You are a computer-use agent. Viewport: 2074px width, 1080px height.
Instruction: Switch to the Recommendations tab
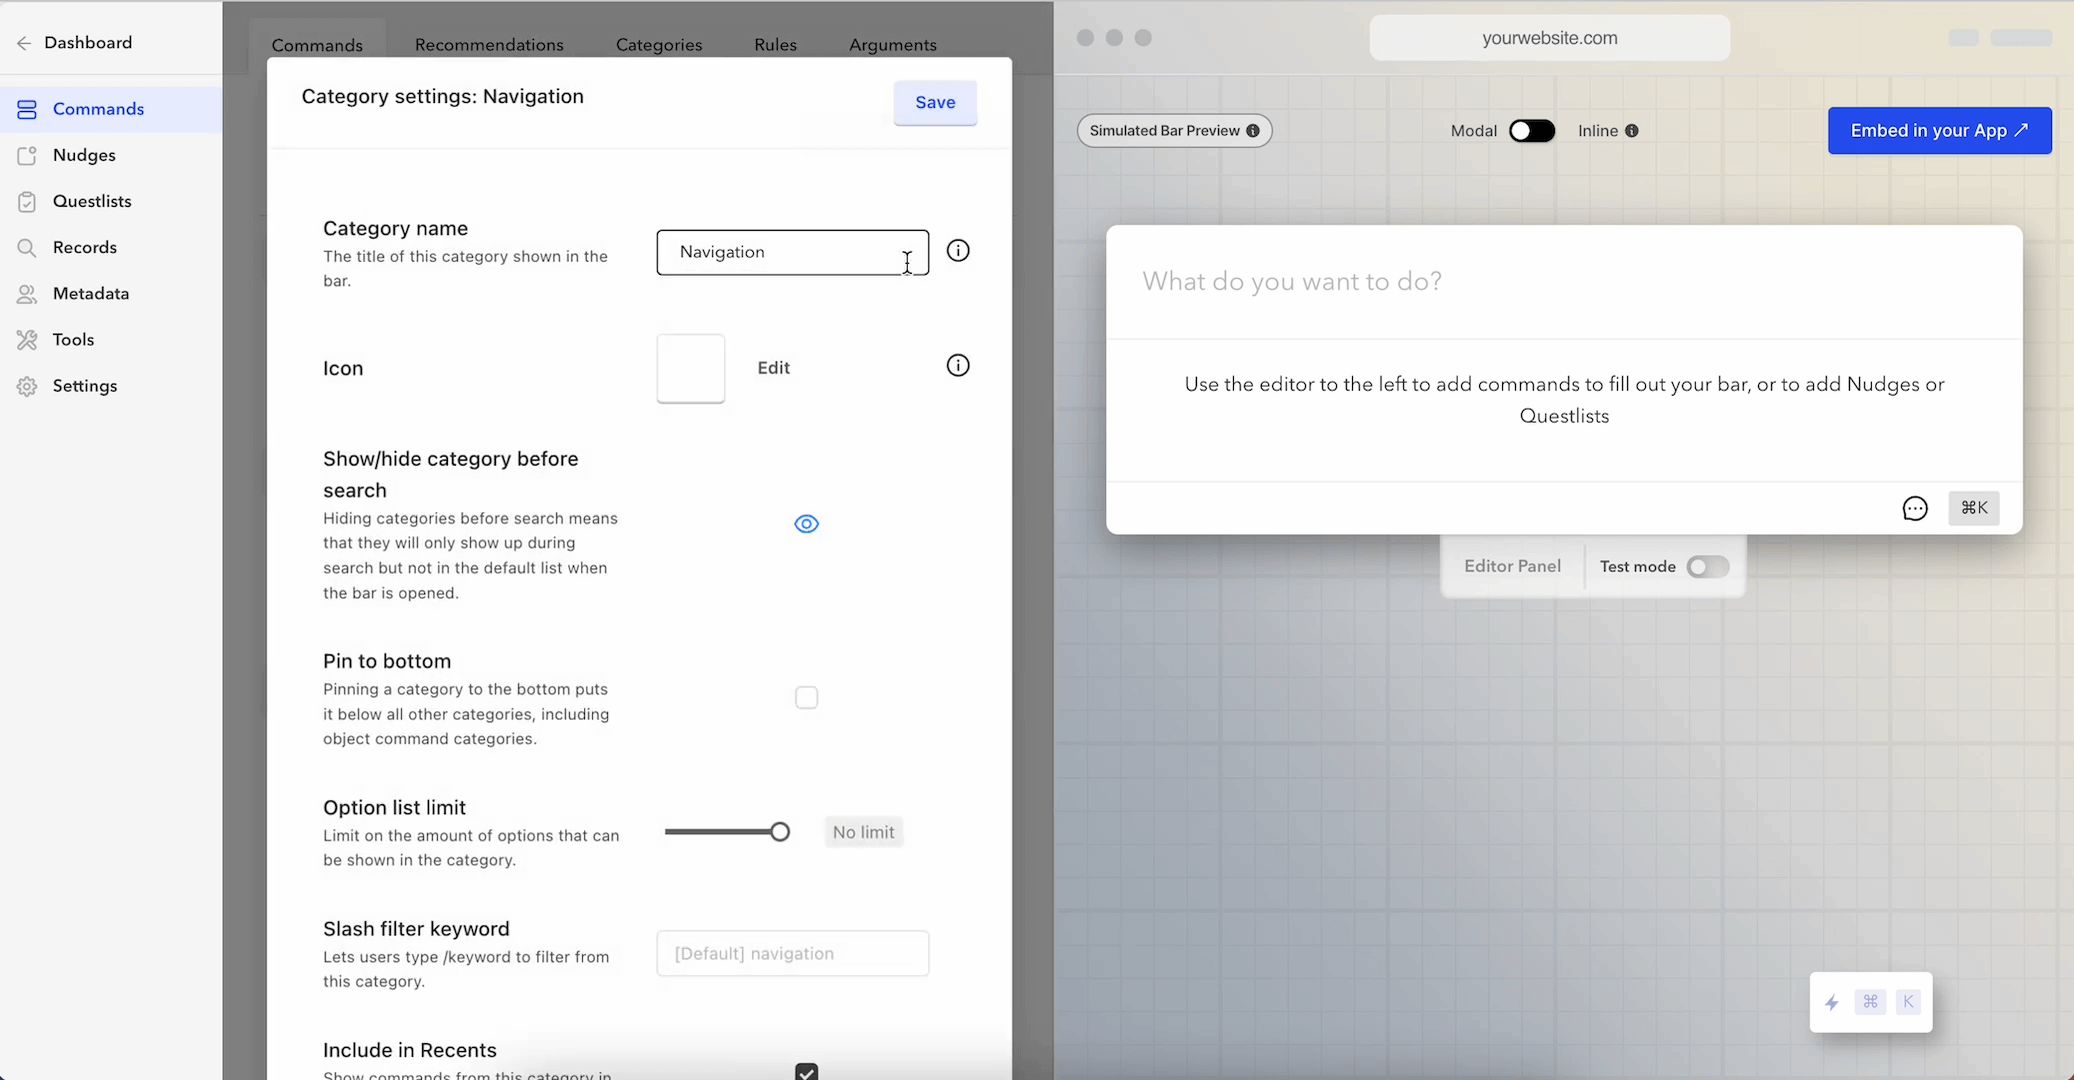point(489,45)
